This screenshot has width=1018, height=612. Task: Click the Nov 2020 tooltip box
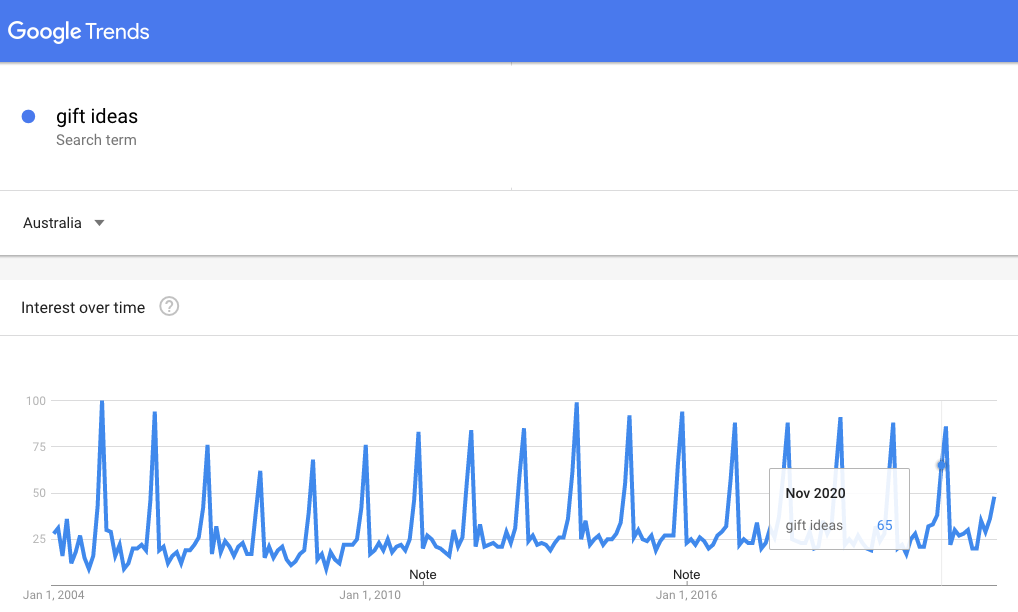[839, 509]
